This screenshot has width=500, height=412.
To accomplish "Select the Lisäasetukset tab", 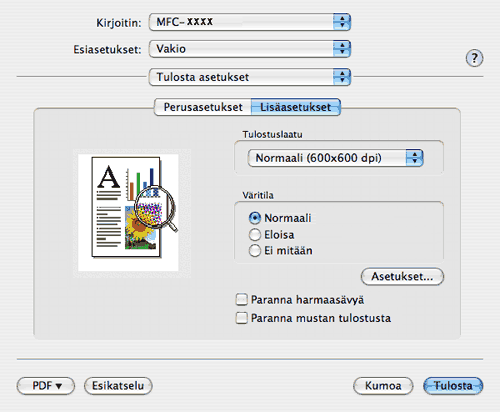I will [296, 107].
